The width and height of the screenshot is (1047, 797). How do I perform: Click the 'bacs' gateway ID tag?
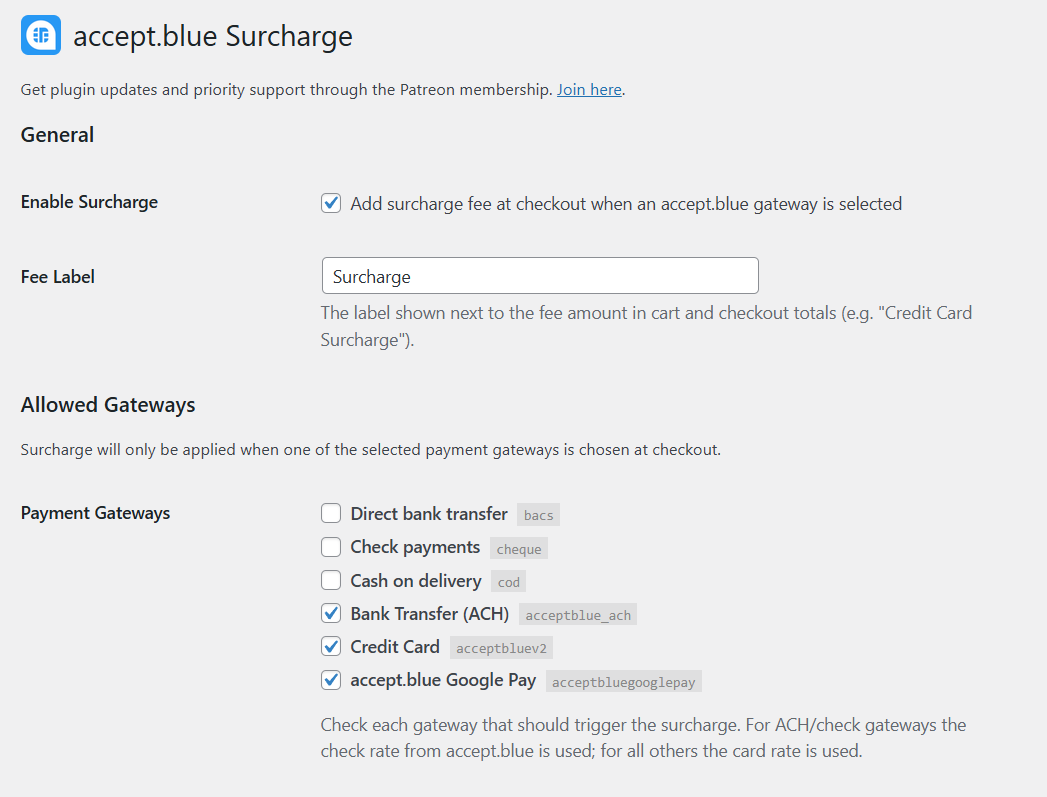pos(538,516)
